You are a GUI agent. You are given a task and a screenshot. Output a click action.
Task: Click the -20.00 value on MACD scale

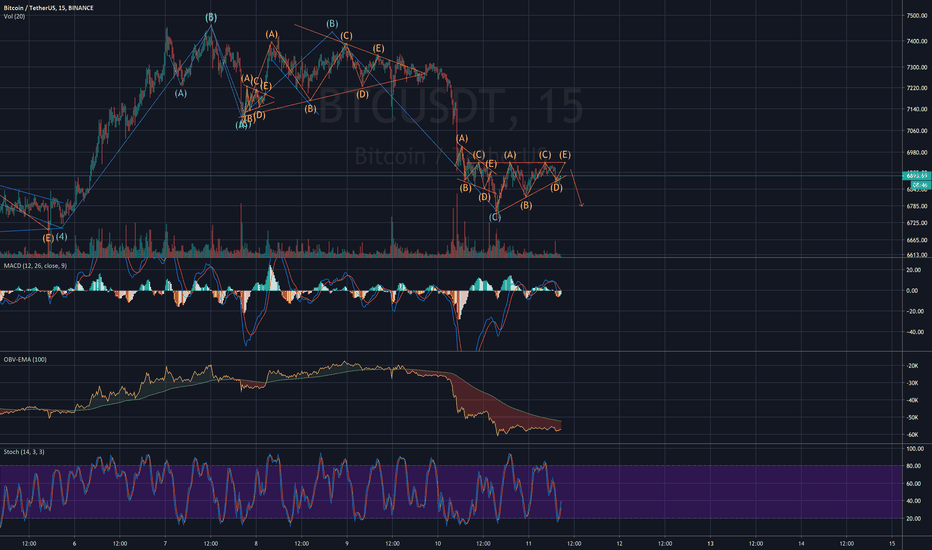tap(915, 312)
